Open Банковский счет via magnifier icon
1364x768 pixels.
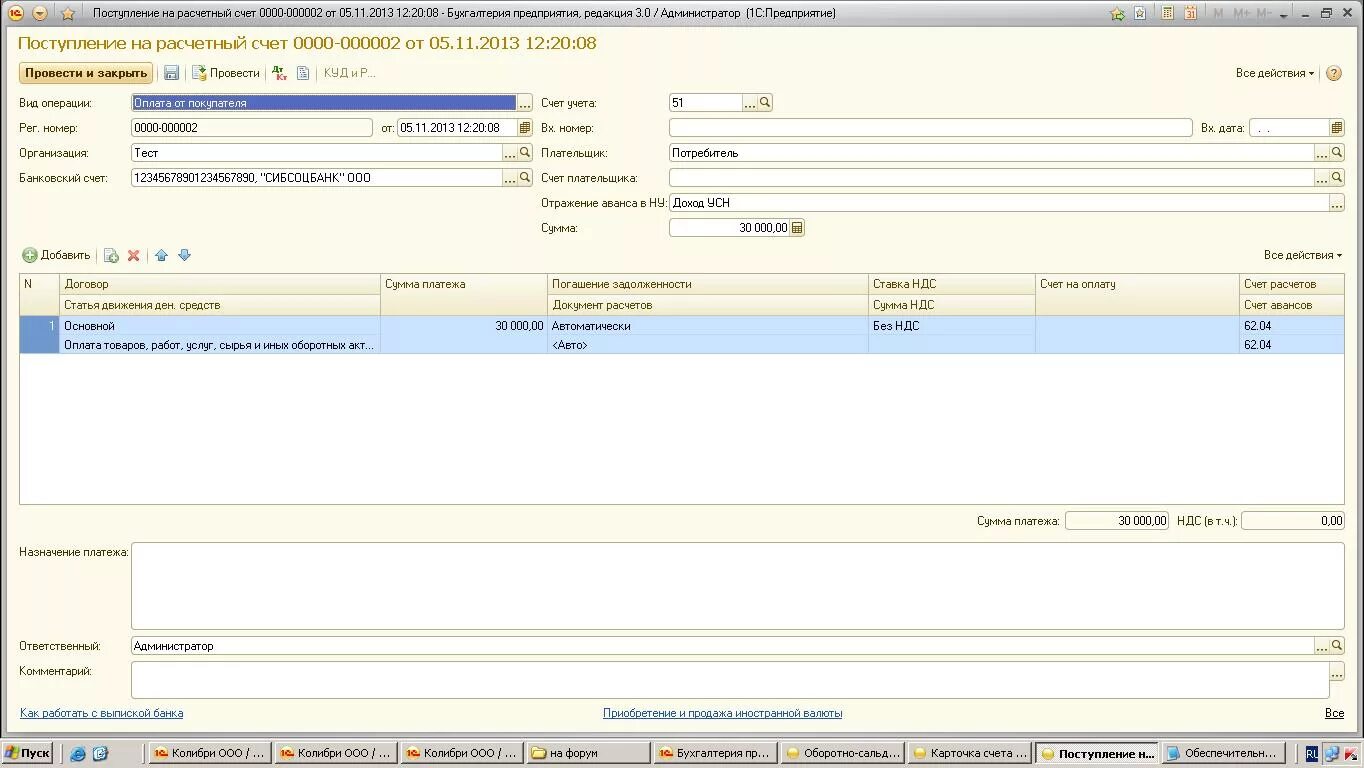coord(525,178)
